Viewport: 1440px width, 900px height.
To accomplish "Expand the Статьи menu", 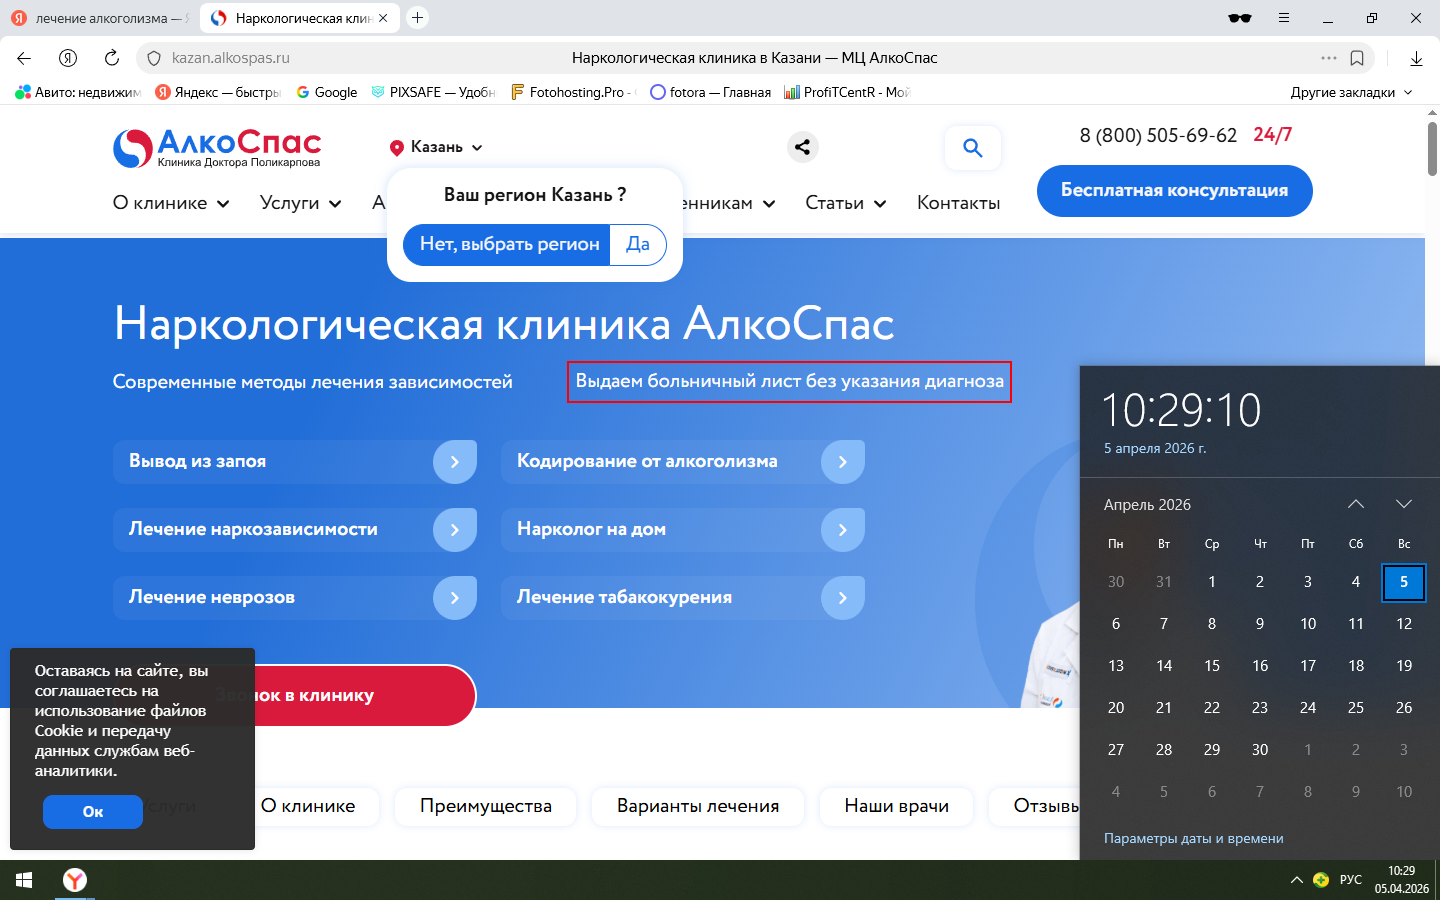I will (x=846, y=203).
